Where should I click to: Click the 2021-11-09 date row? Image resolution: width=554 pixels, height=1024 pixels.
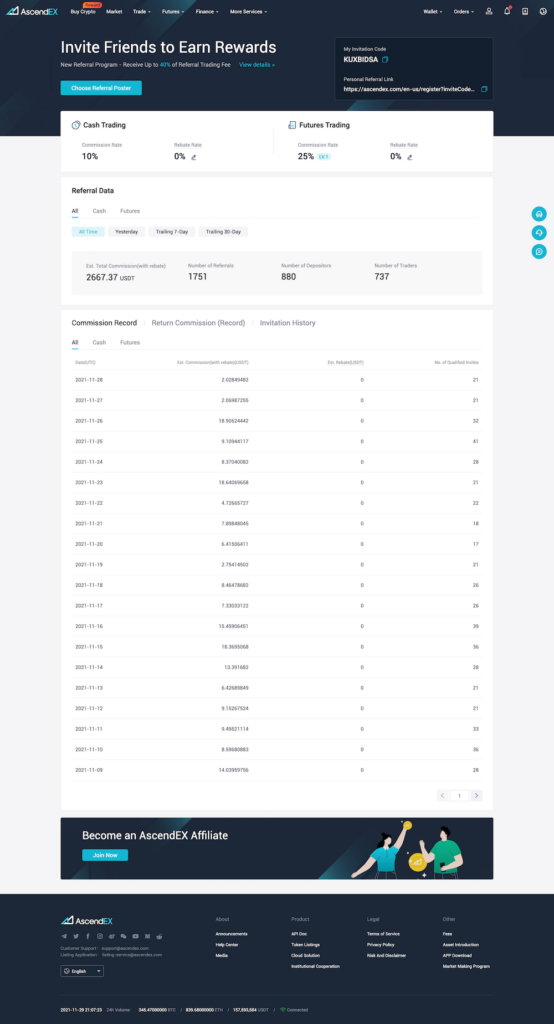[x=277, y=770]
